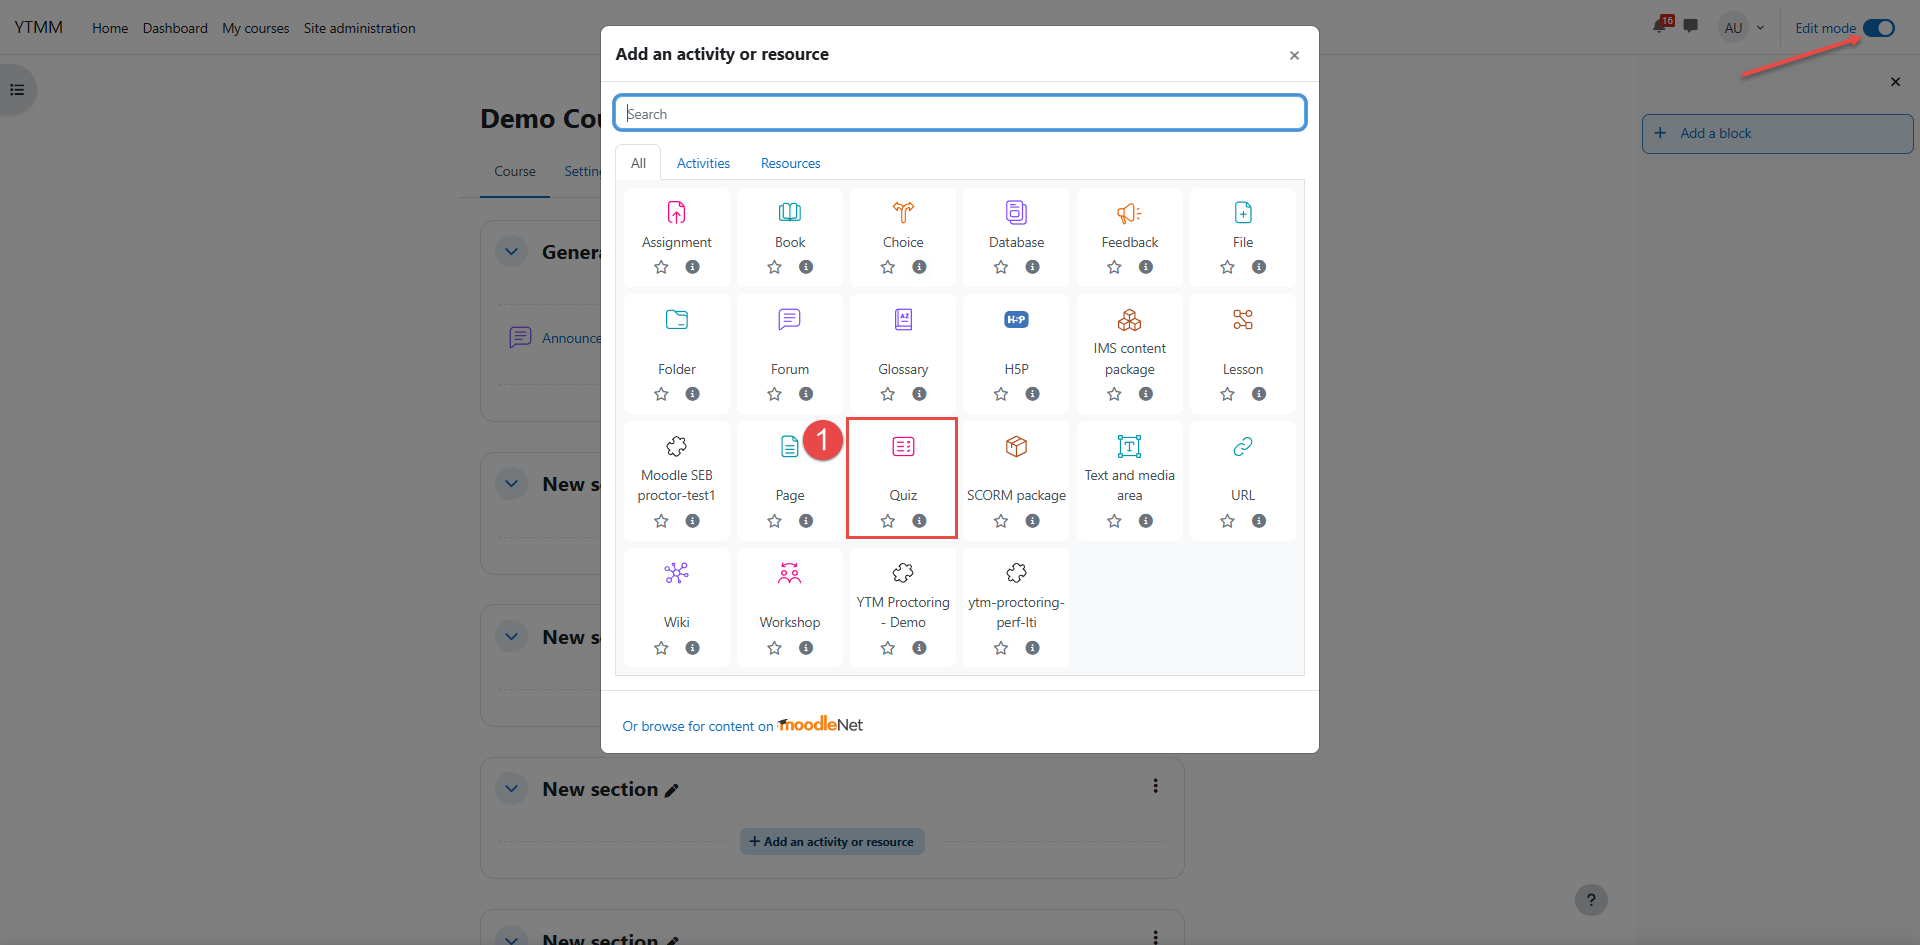Pick the YTM Proctoring - Demo icon

click(x=903, y=573)
